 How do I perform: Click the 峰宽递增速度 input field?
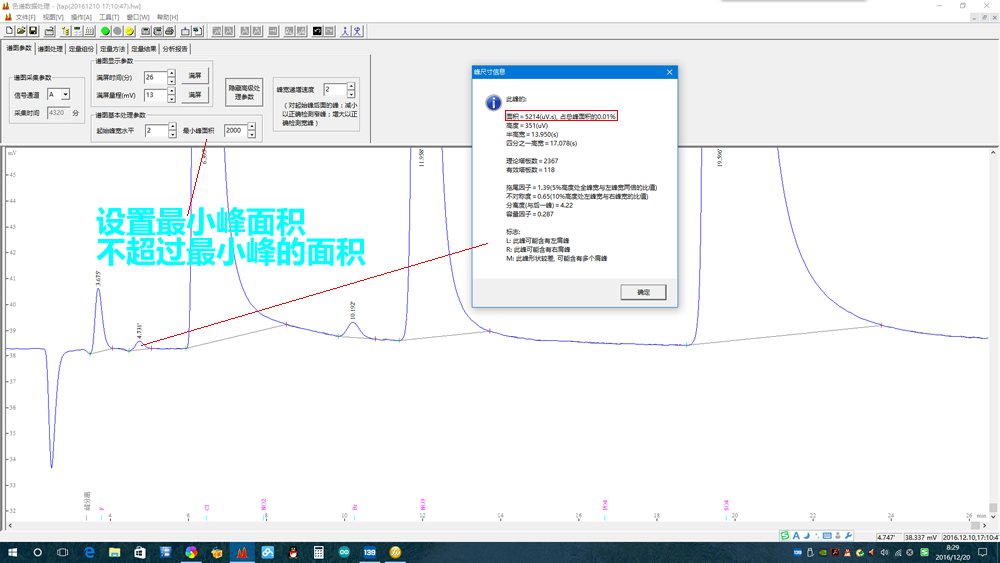[x=335, y=89]
